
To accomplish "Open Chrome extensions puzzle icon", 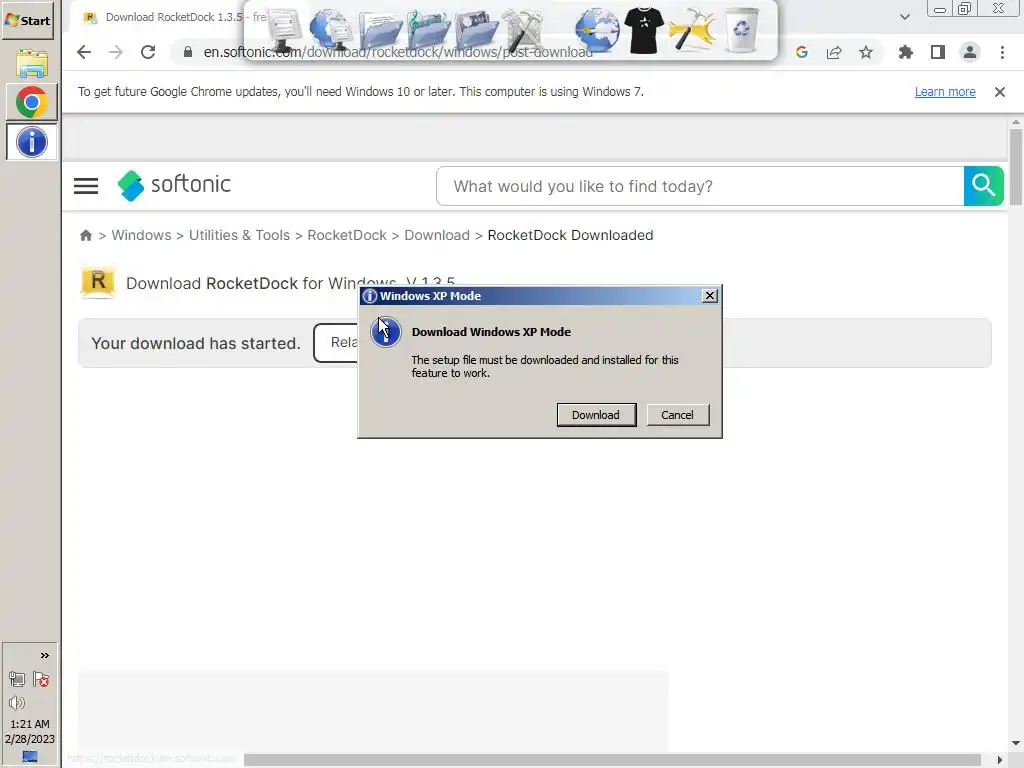I will (905, 52).
